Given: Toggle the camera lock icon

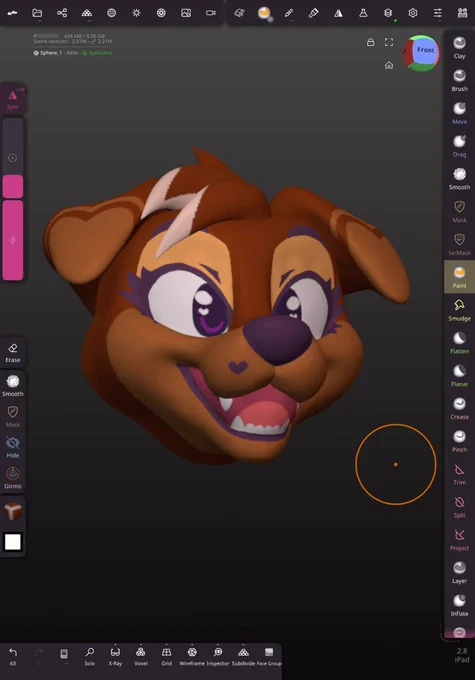Looking at the screenshot, I should pos(370,42).
